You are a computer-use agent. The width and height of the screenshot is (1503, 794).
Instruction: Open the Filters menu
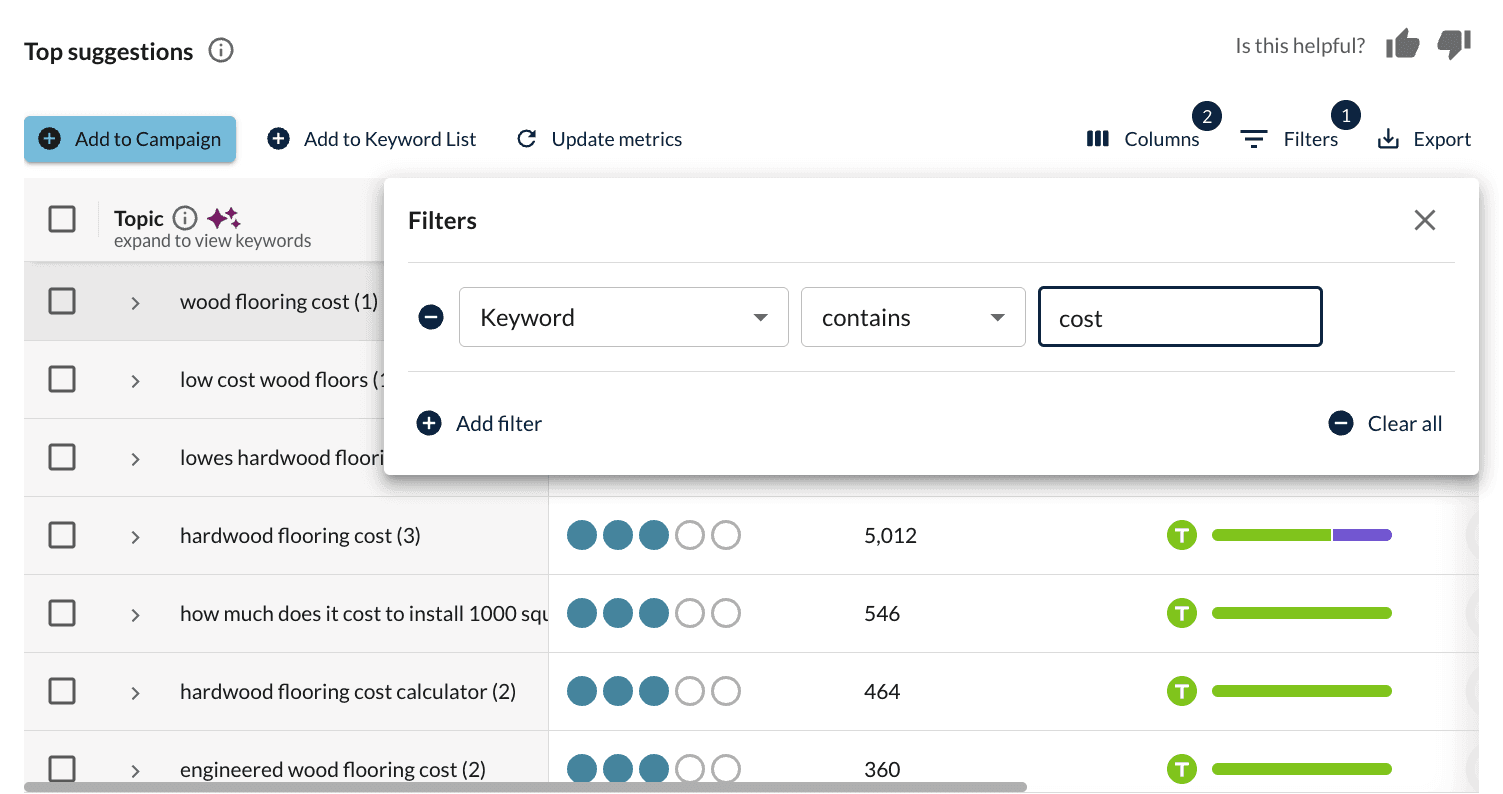pos(1290,139)
